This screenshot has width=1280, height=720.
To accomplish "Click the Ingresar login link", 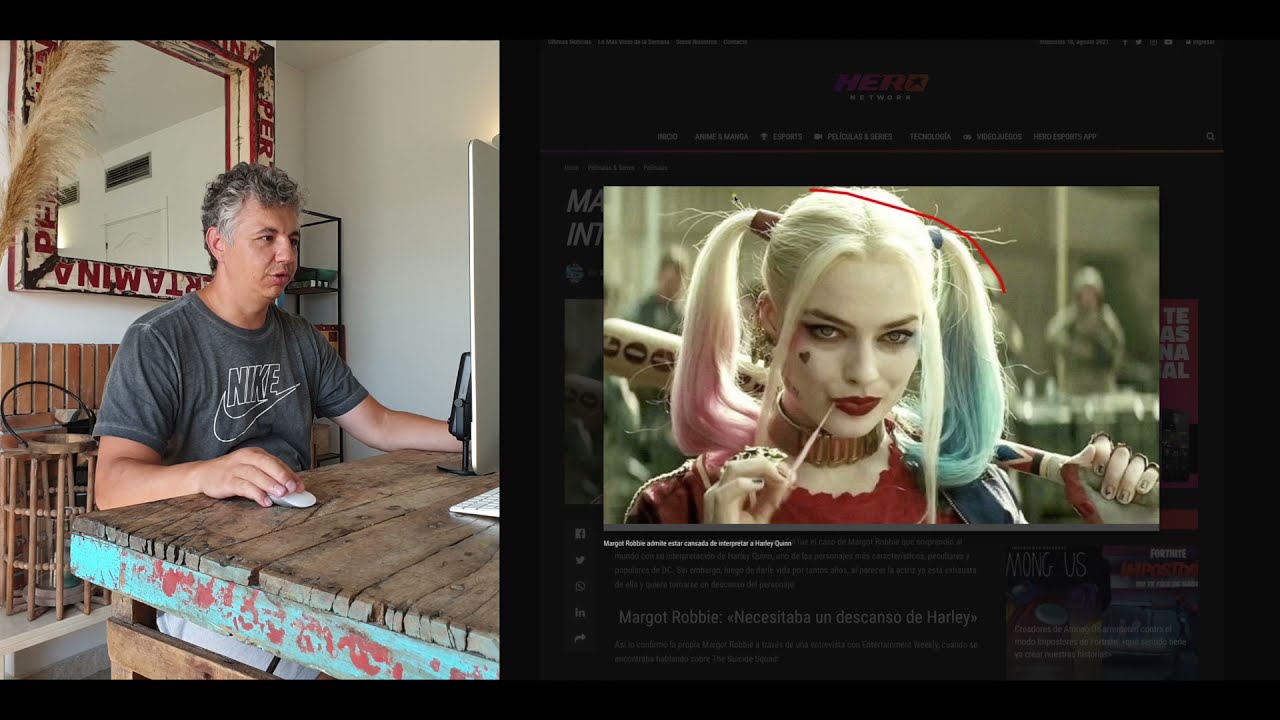I will pos(1200,42).
